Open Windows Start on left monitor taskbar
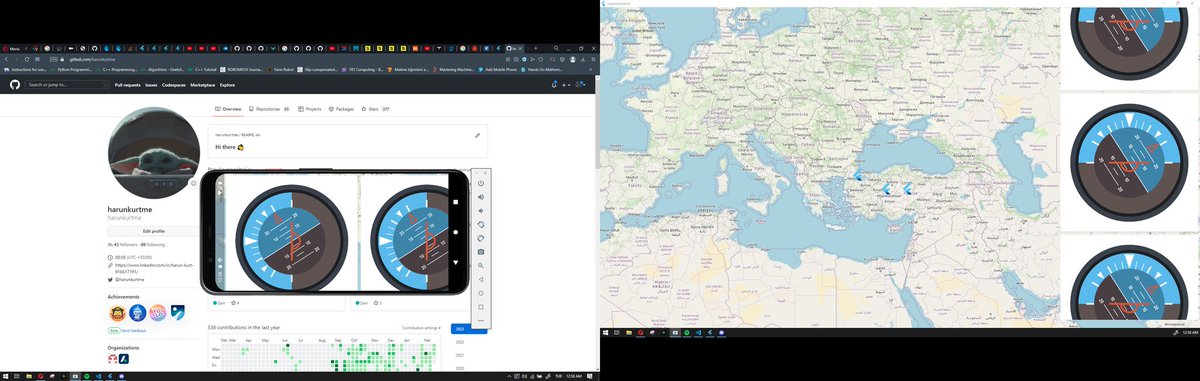Image resolution: width=1200 pixels, height=381 pixels. tap(5, 376)
